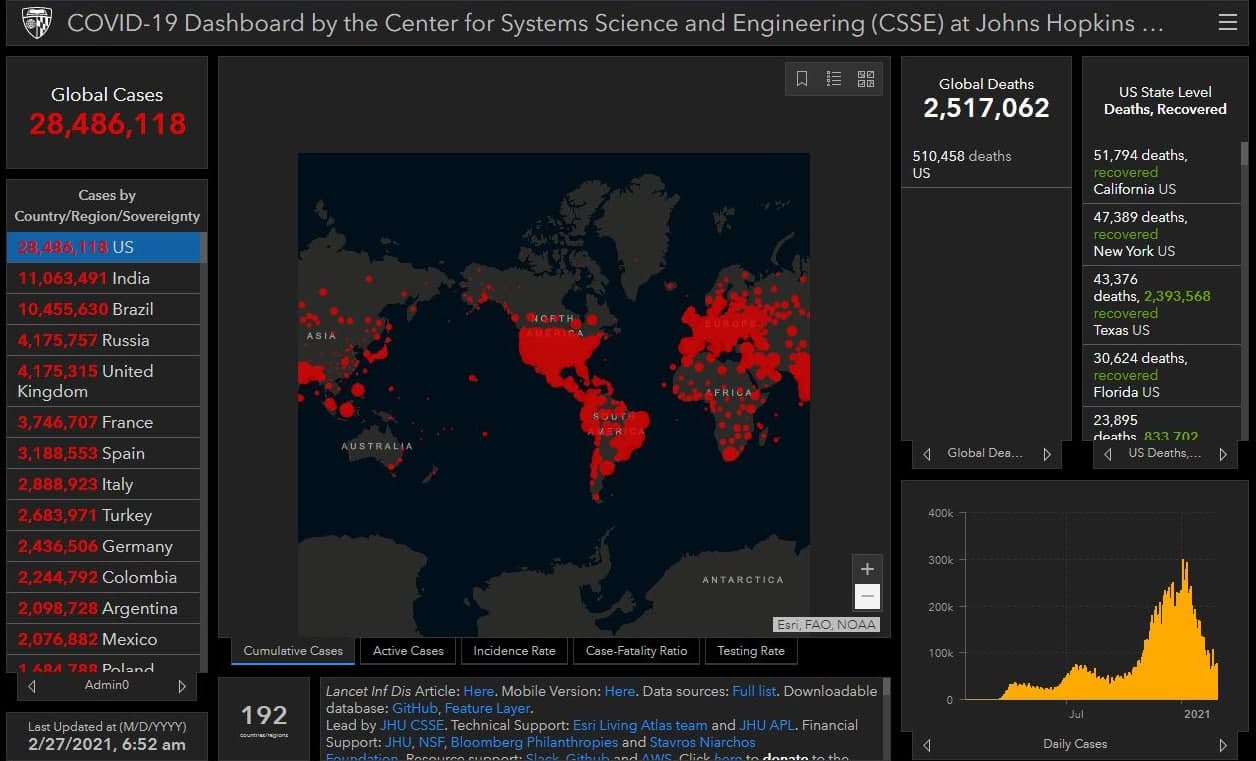The height and width of the screenshot is (761, 1256).
Task: Open the 'Full list' data sources link
Action: tap(756, 691)
